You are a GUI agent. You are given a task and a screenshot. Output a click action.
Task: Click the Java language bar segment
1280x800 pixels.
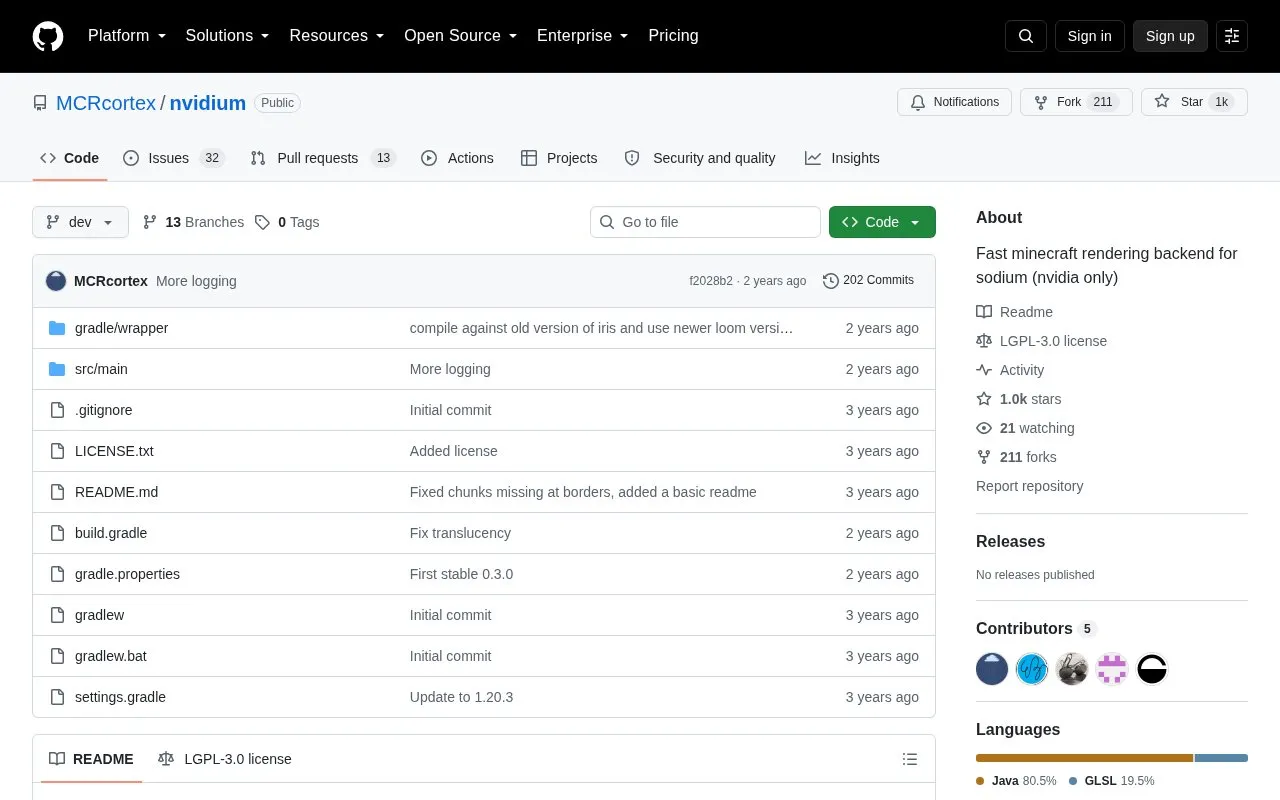1084,758
